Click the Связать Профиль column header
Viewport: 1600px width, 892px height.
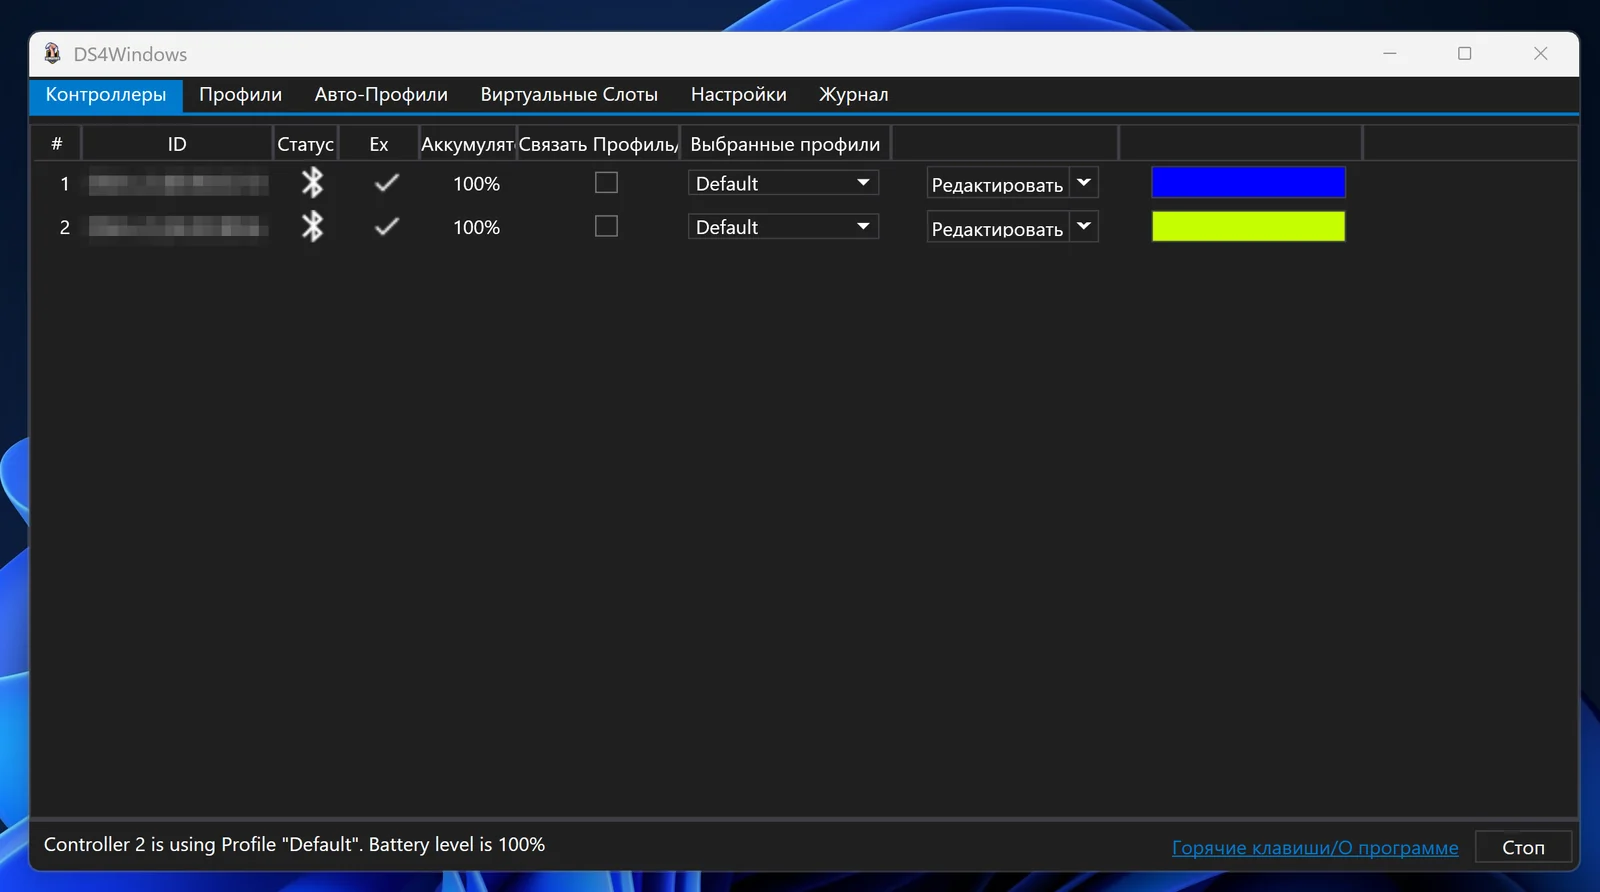(598, 144)
